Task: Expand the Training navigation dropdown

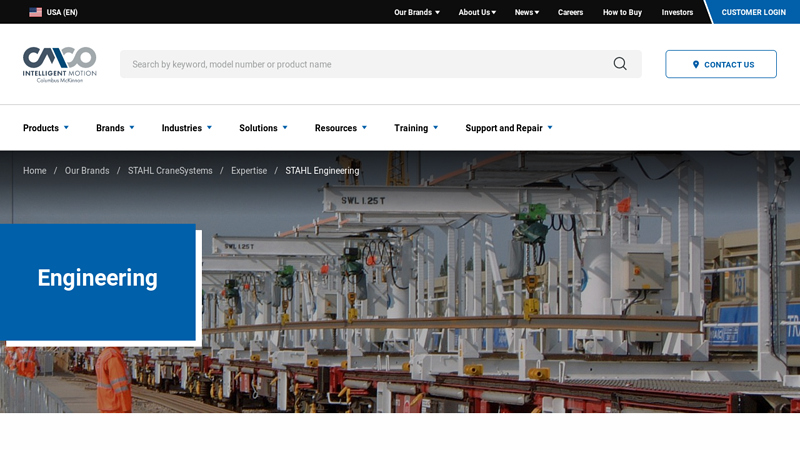Action: click(416, 128)
